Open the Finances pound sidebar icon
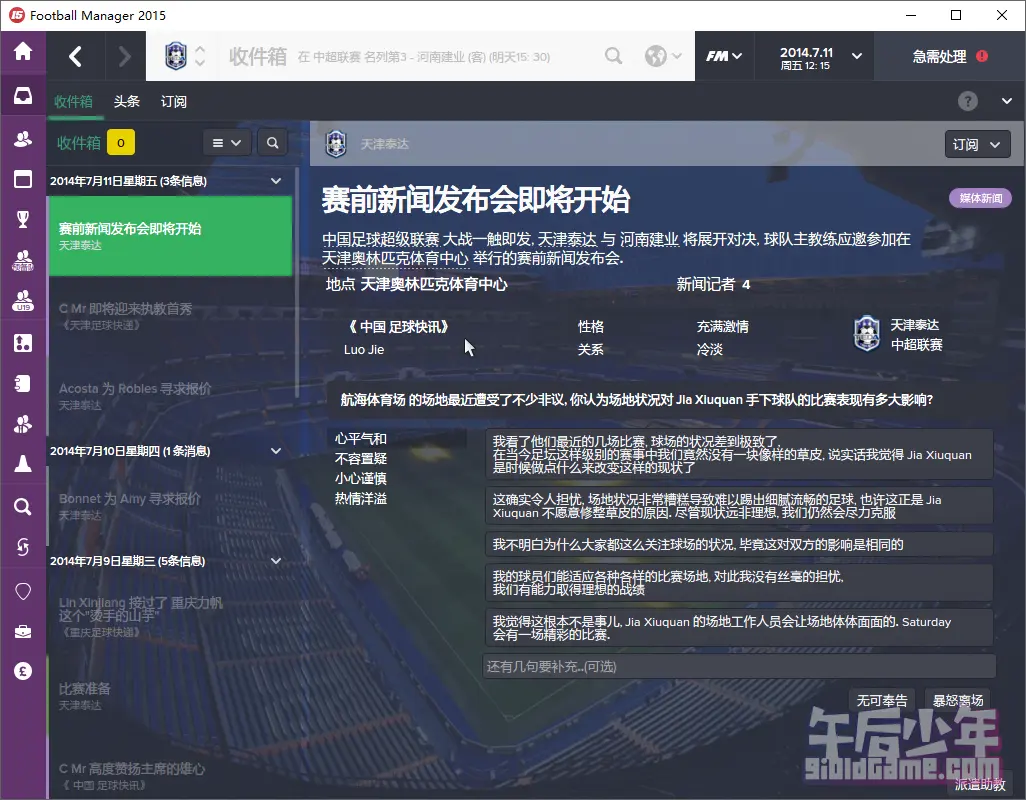Viewport: 1026px width, 800px height. (23, 671)
